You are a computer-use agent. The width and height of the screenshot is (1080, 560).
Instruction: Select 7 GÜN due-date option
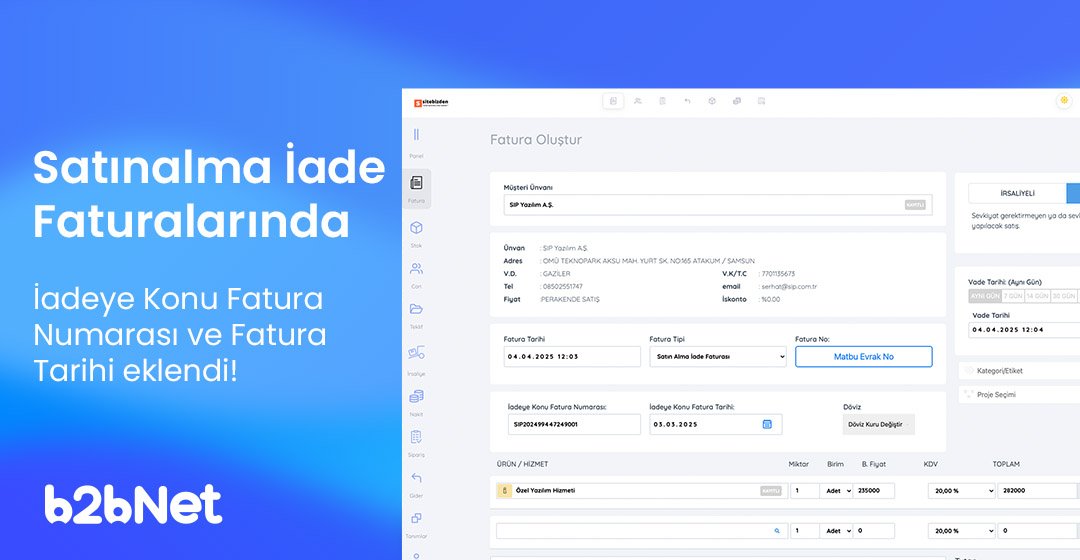pos(1012,295)
